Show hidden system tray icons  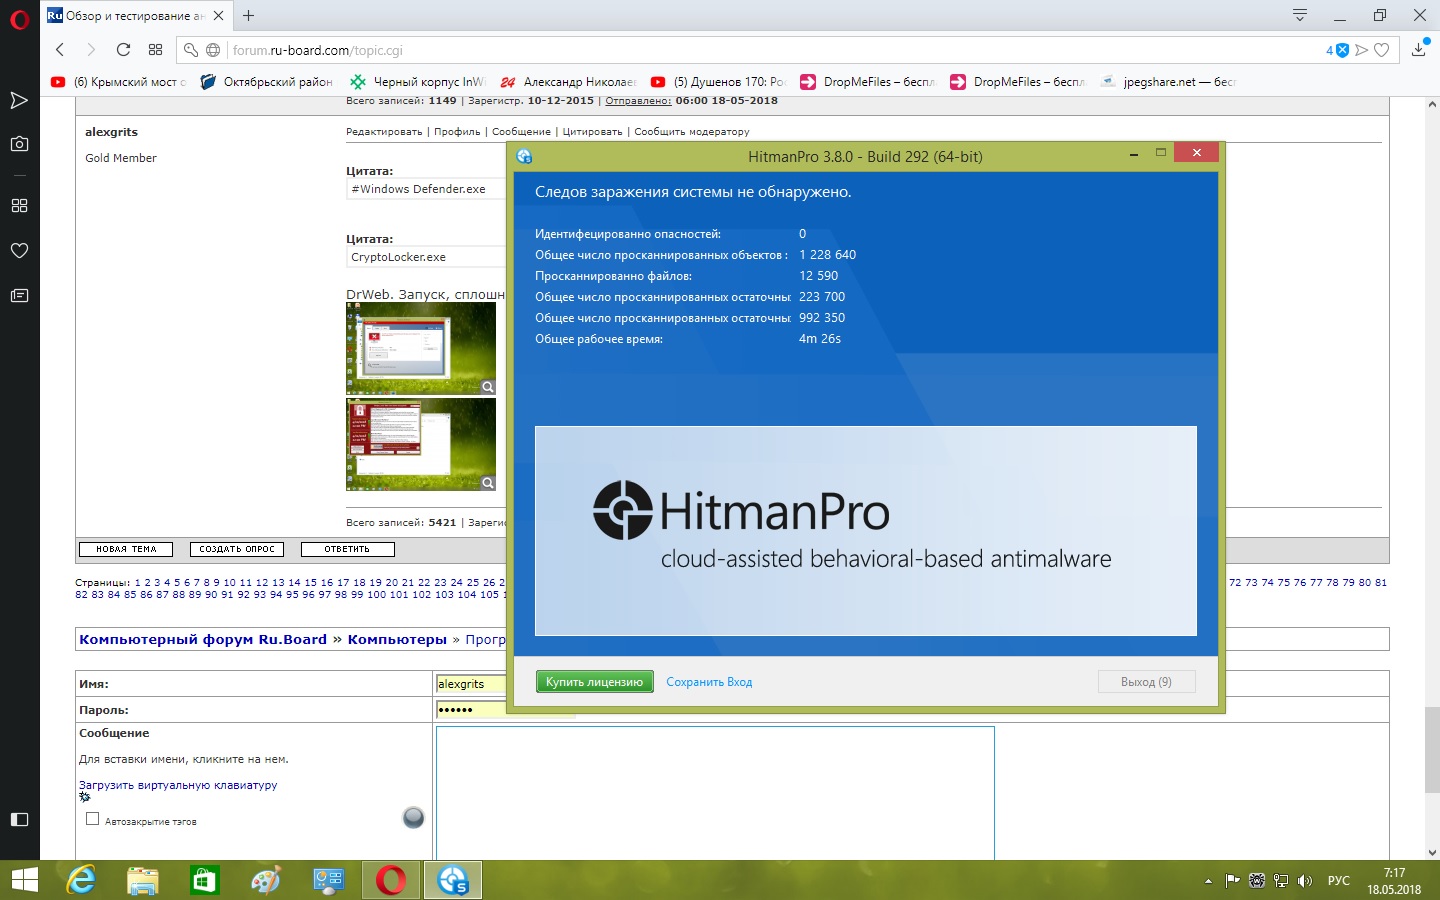(1208, 881)
